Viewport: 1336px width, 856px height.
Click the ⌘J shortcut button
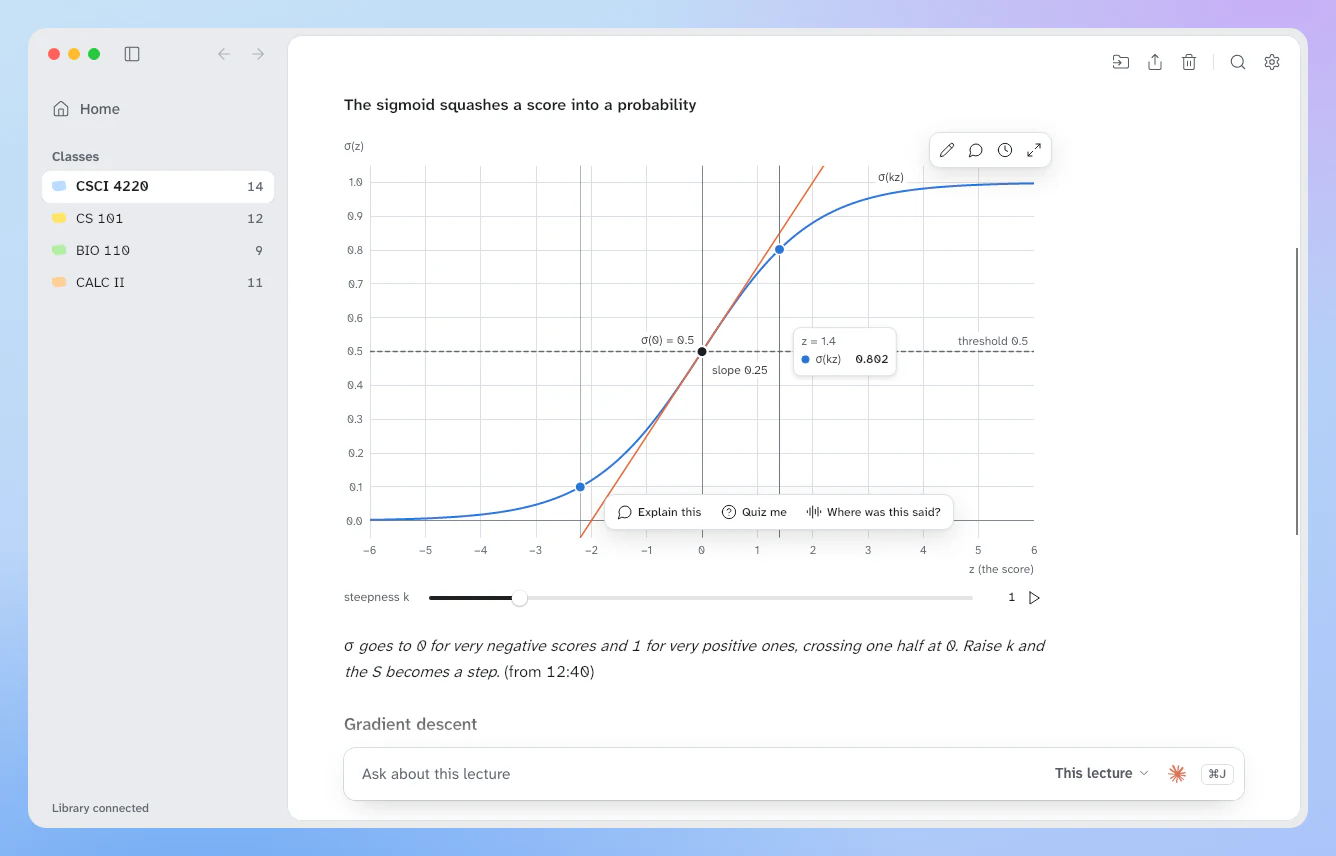coord(1217,773)
